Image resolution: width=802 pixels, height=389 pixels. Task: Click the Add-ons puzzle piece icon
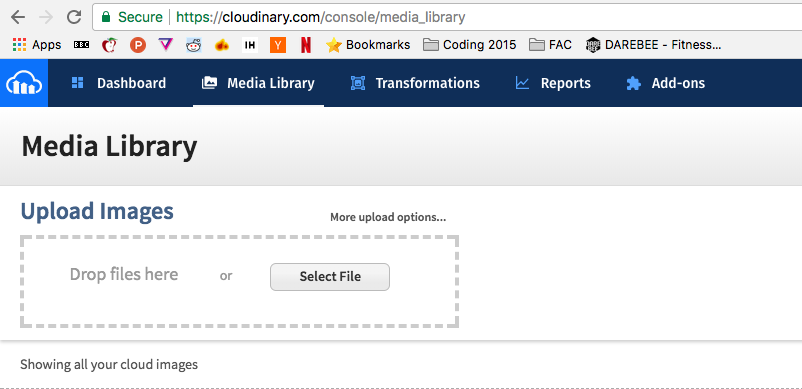pos(633,83)
